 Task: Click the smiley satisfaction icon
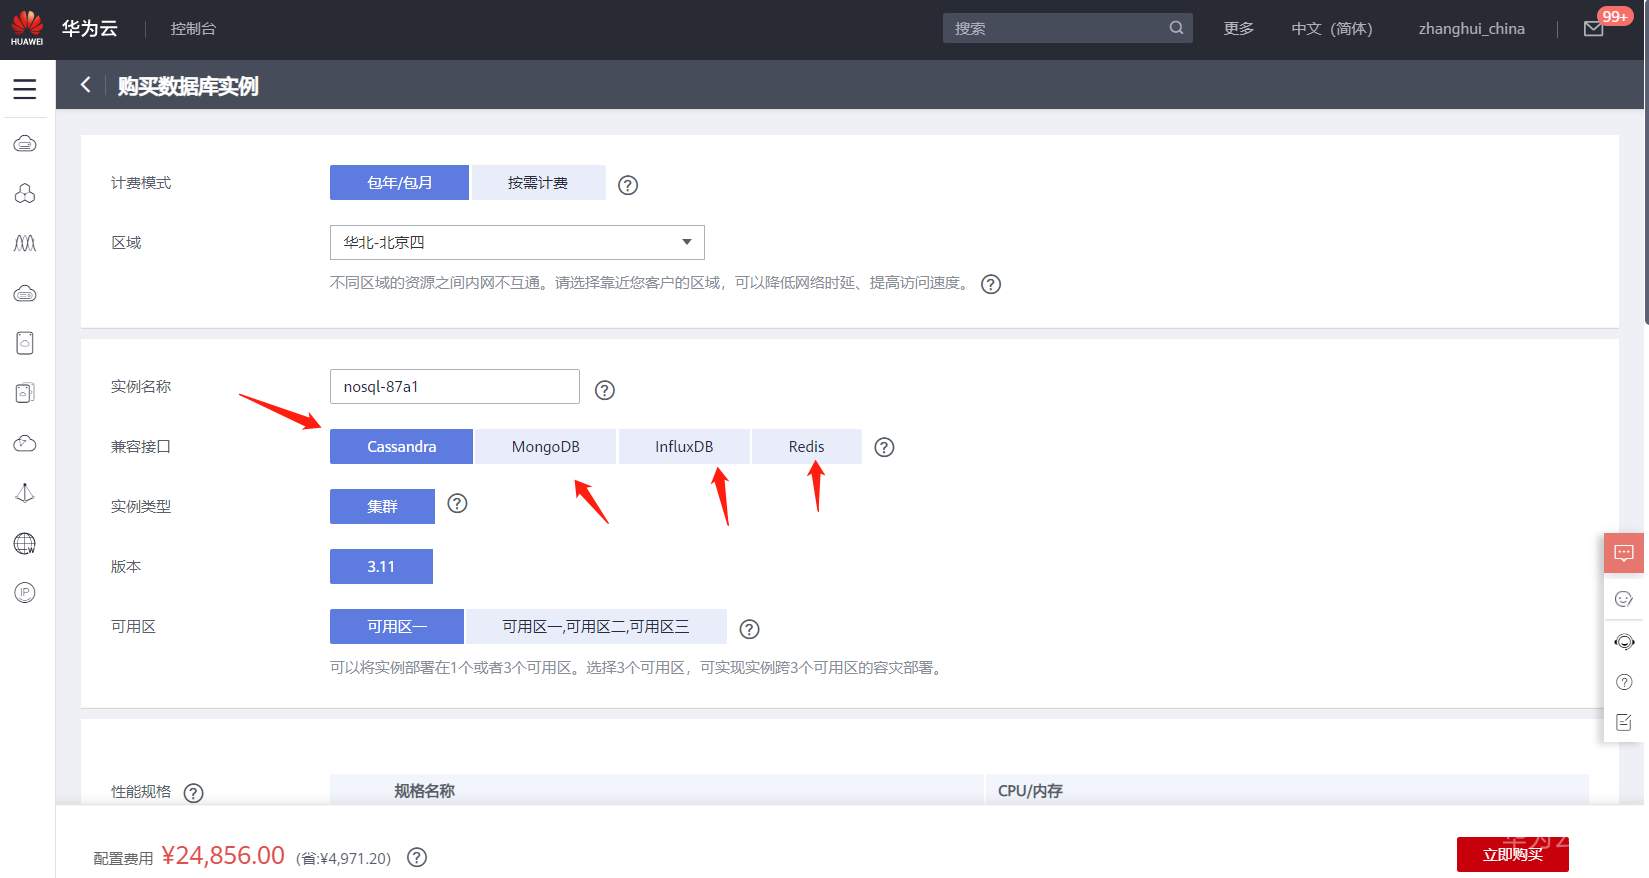pyautogui.click(x=1624, y=599)
